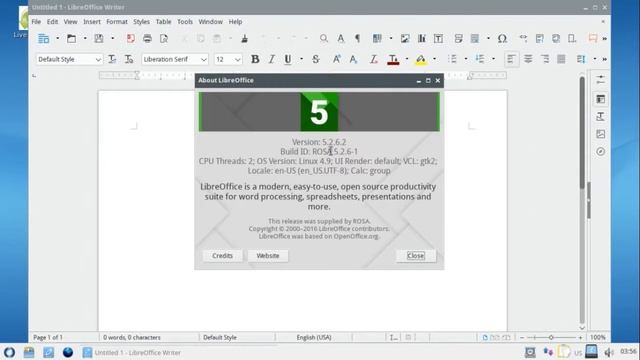Insert comment icon in toolbar
The image size is (640, 360).
593,38
